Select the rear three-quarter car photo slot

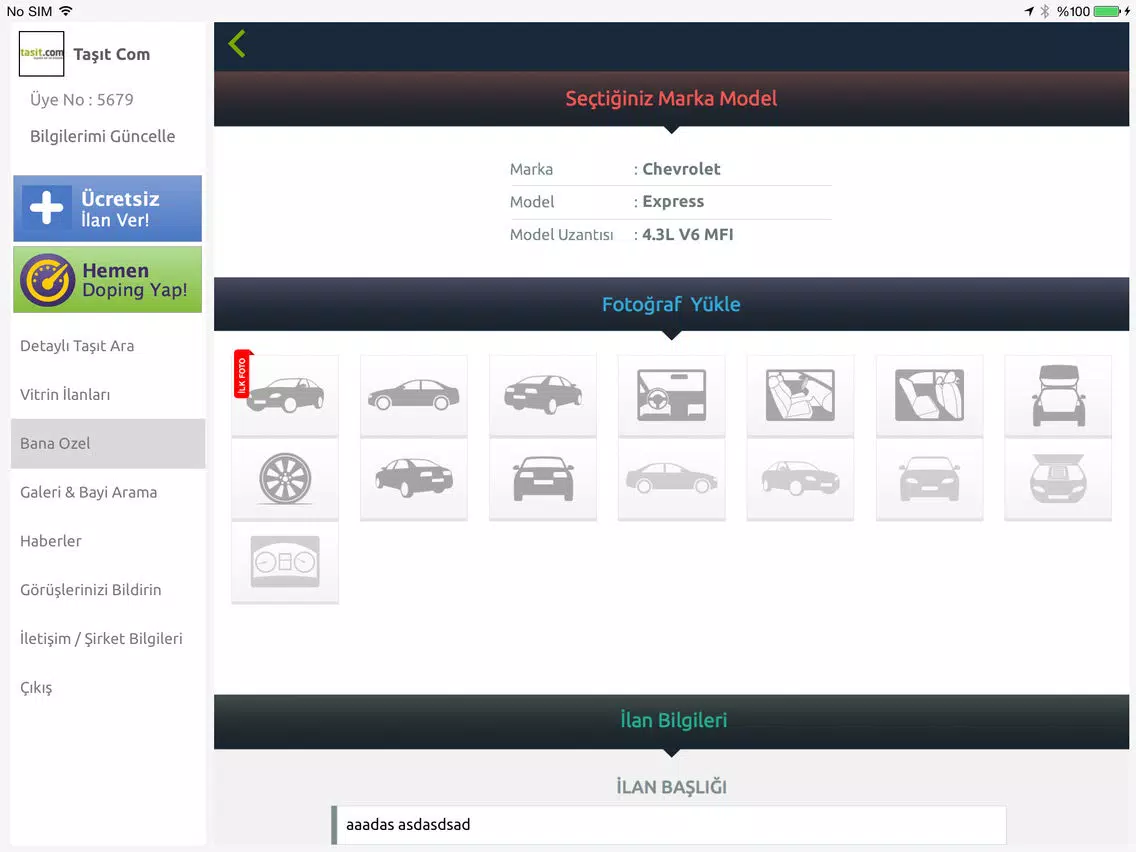point(543,395)
